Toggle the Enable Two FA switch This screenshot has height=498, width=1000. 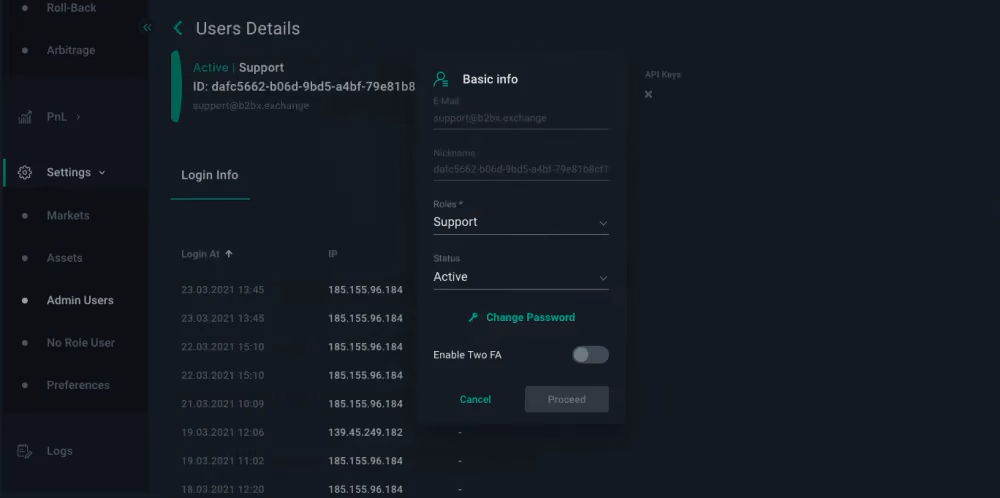pos(590,355)
